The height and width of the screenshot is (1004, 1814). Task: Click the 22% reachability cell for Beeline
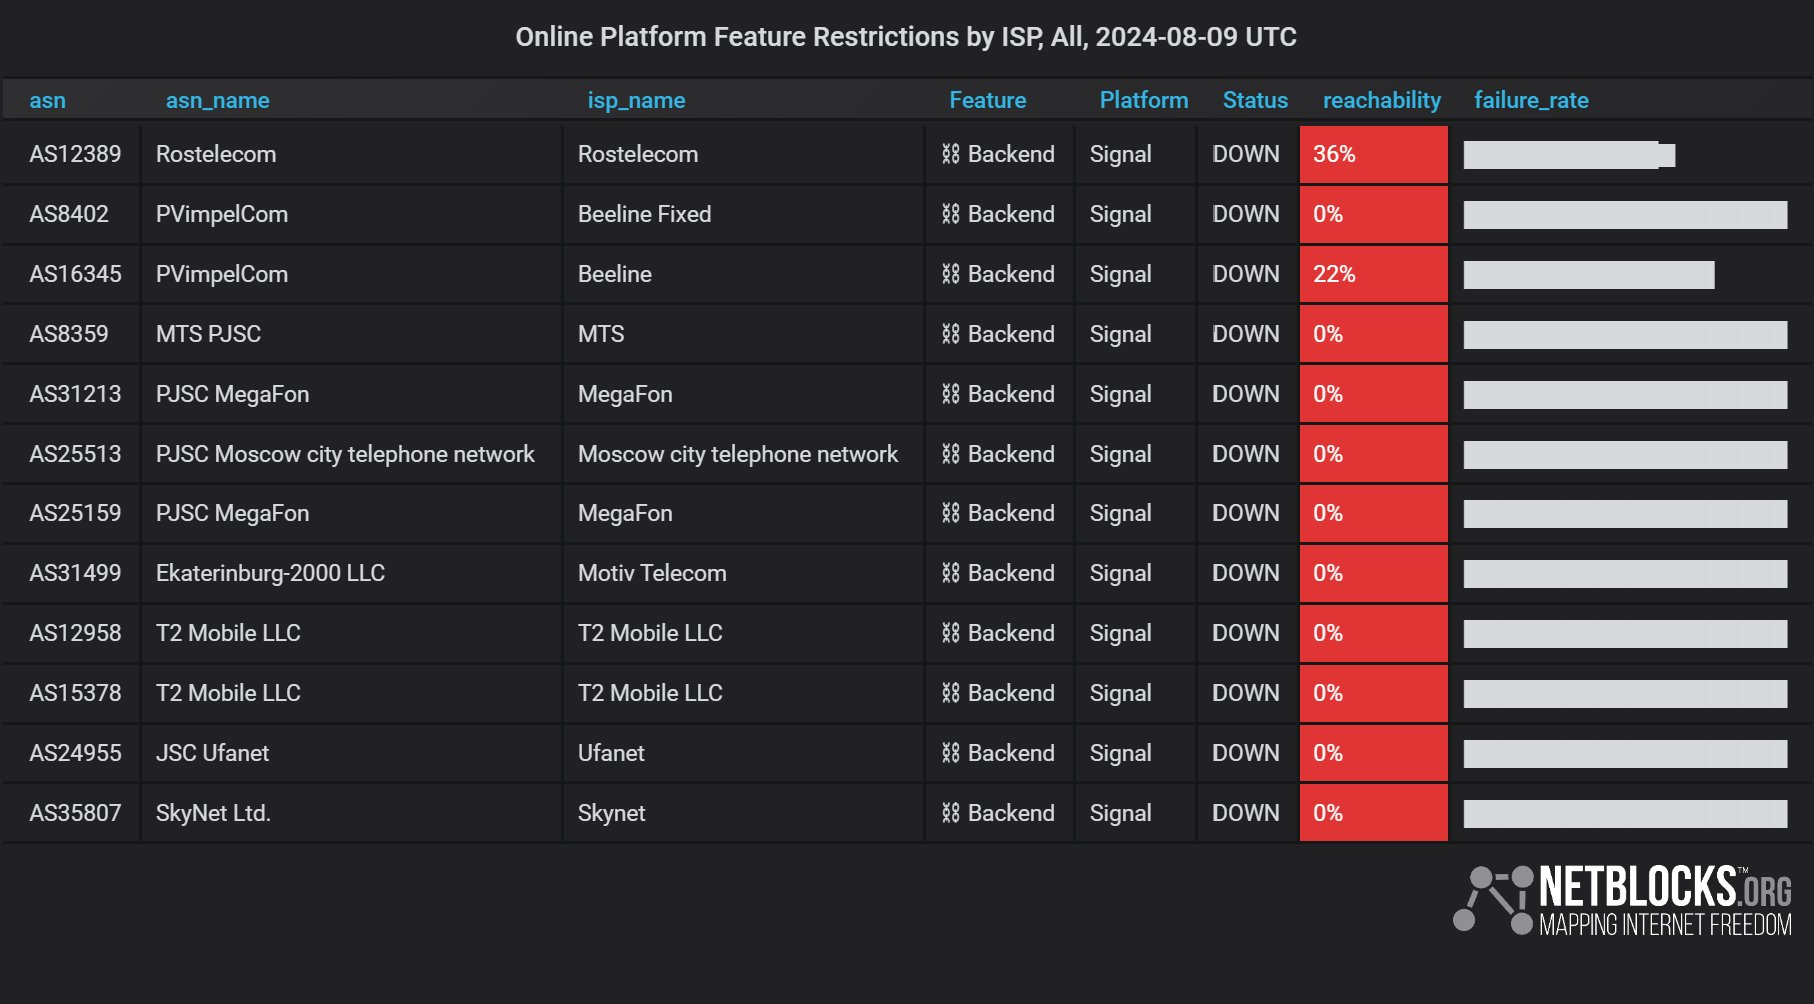pyautogui.click(x=1373, y=274)
